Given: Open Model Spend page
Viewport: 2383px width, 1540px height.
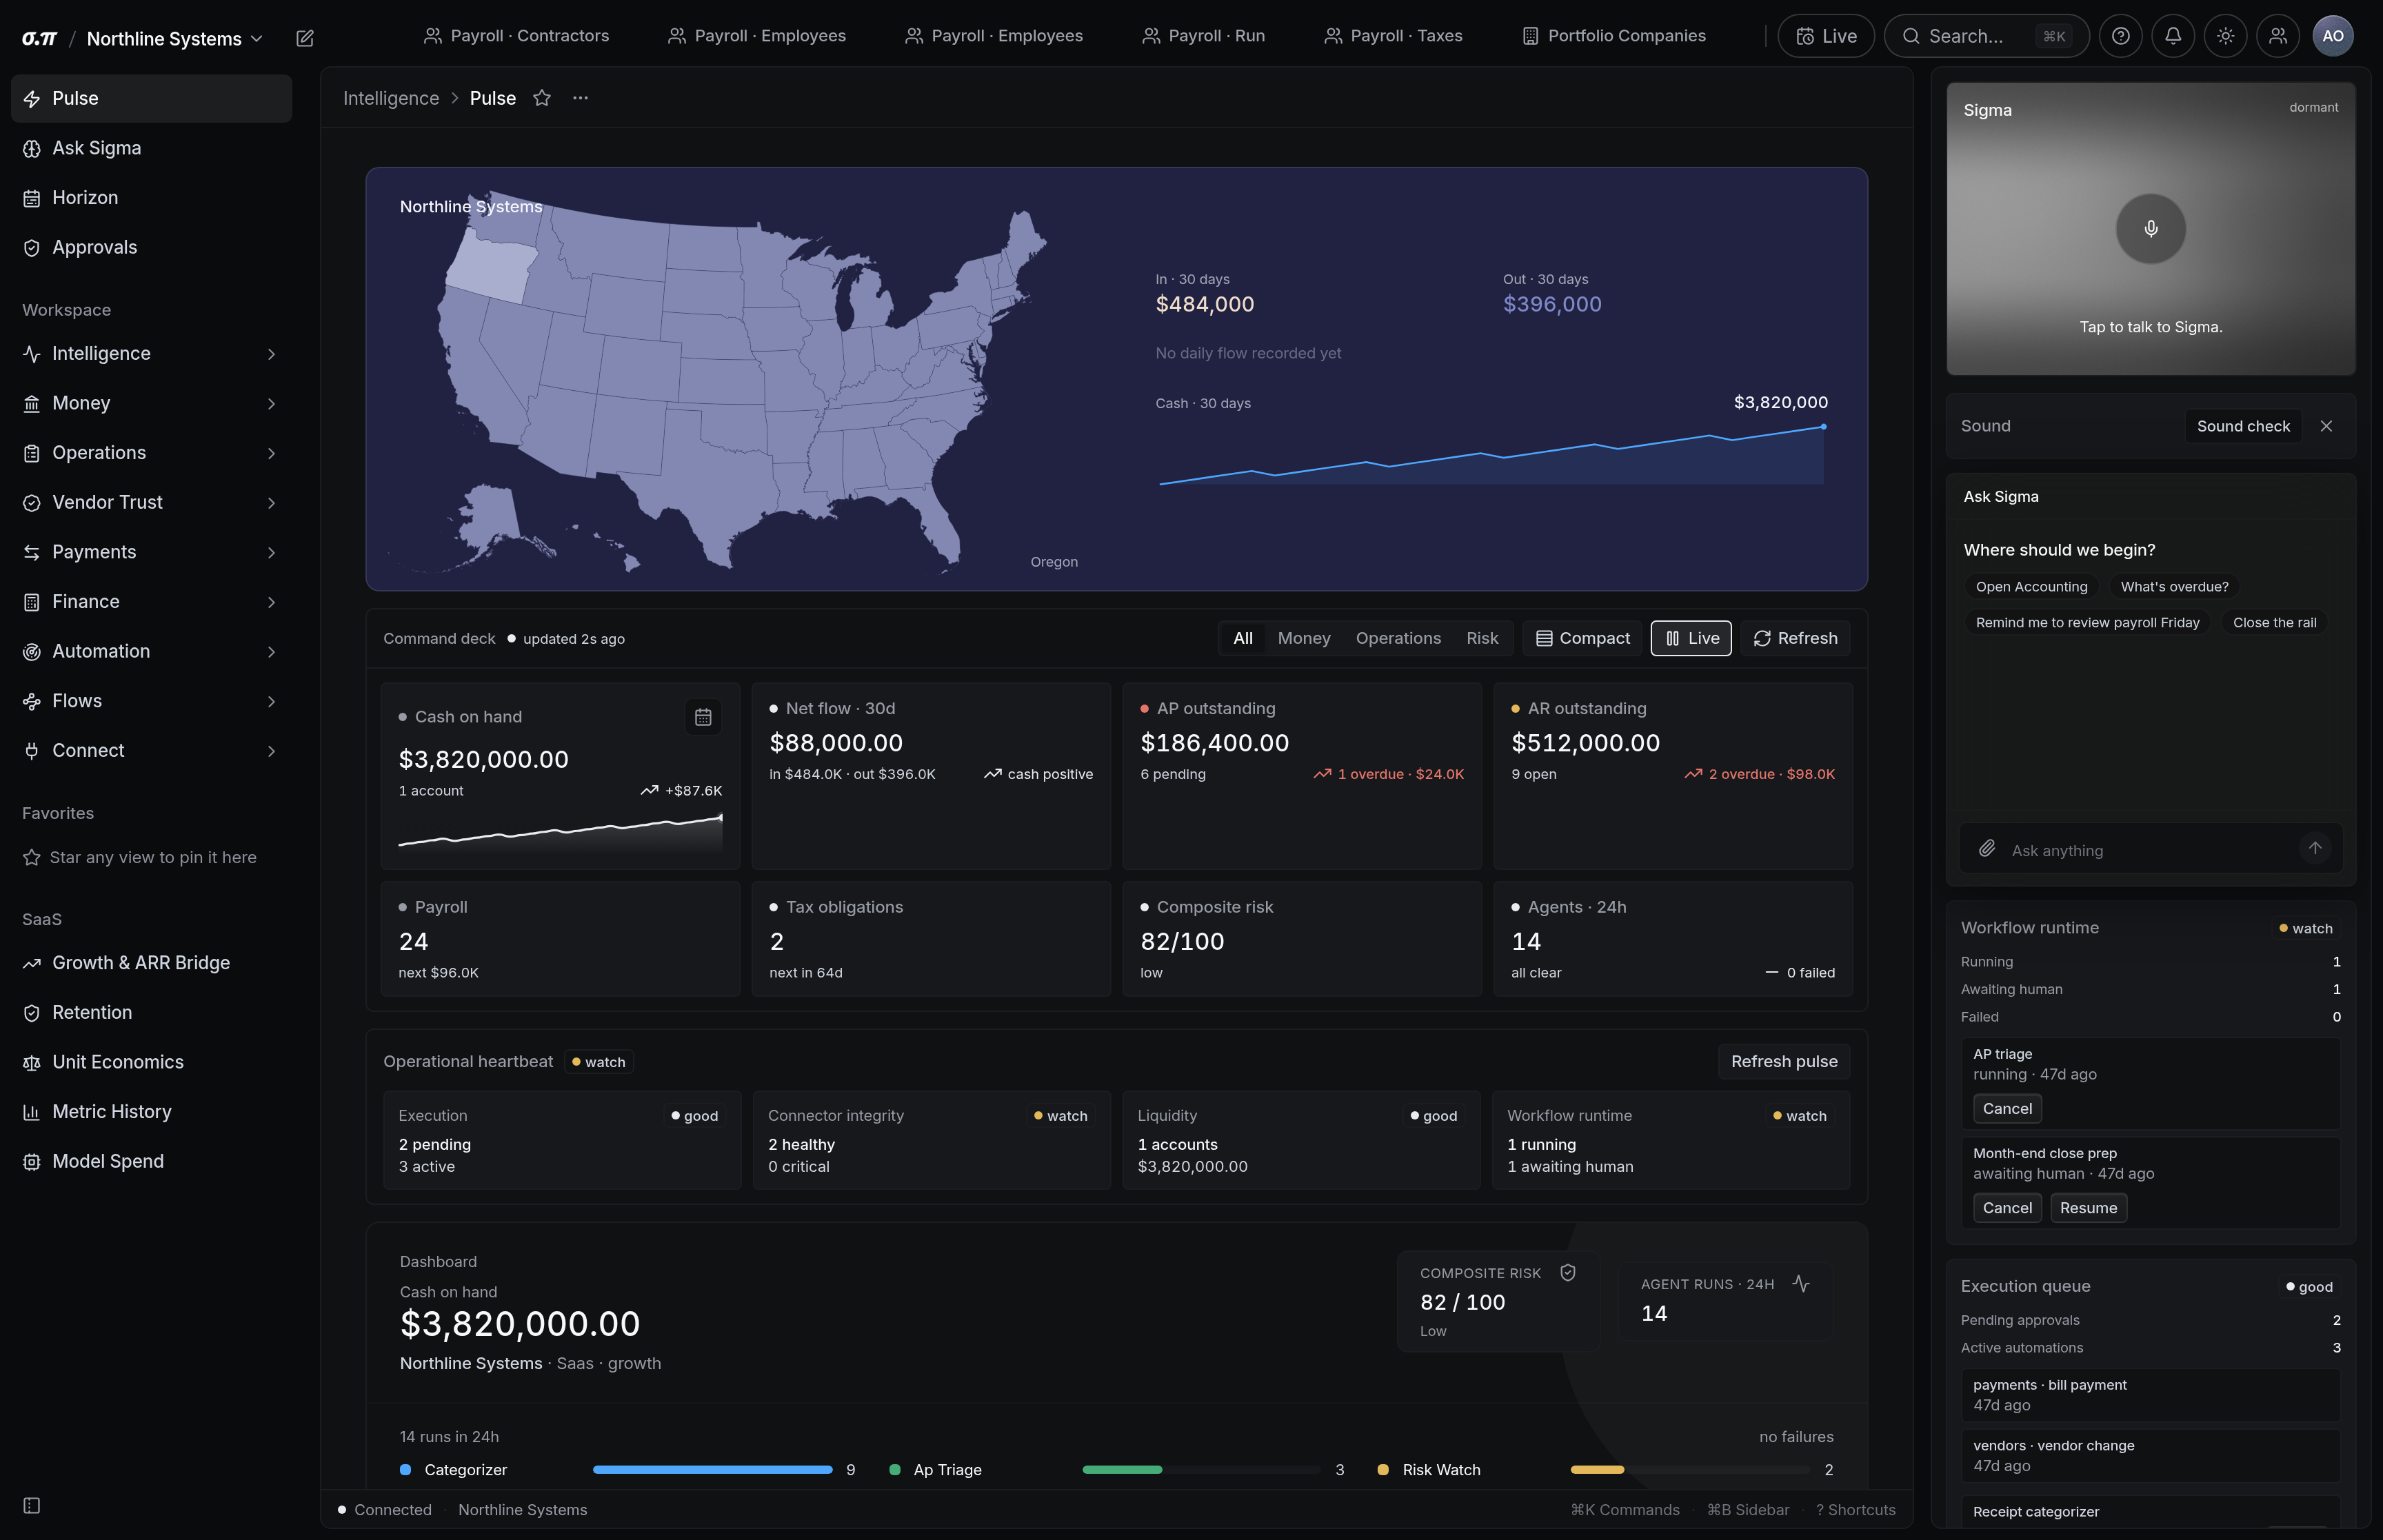Looking at the screenshot, I should click(151, 1161).
